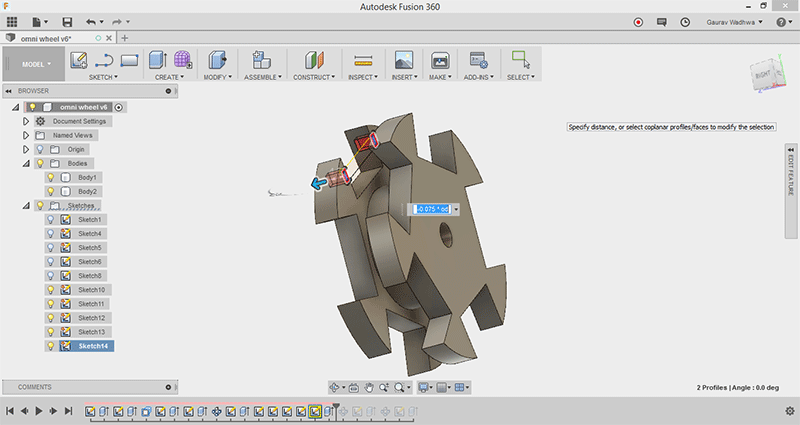Open the MODIFY menu

pos(217,77)
